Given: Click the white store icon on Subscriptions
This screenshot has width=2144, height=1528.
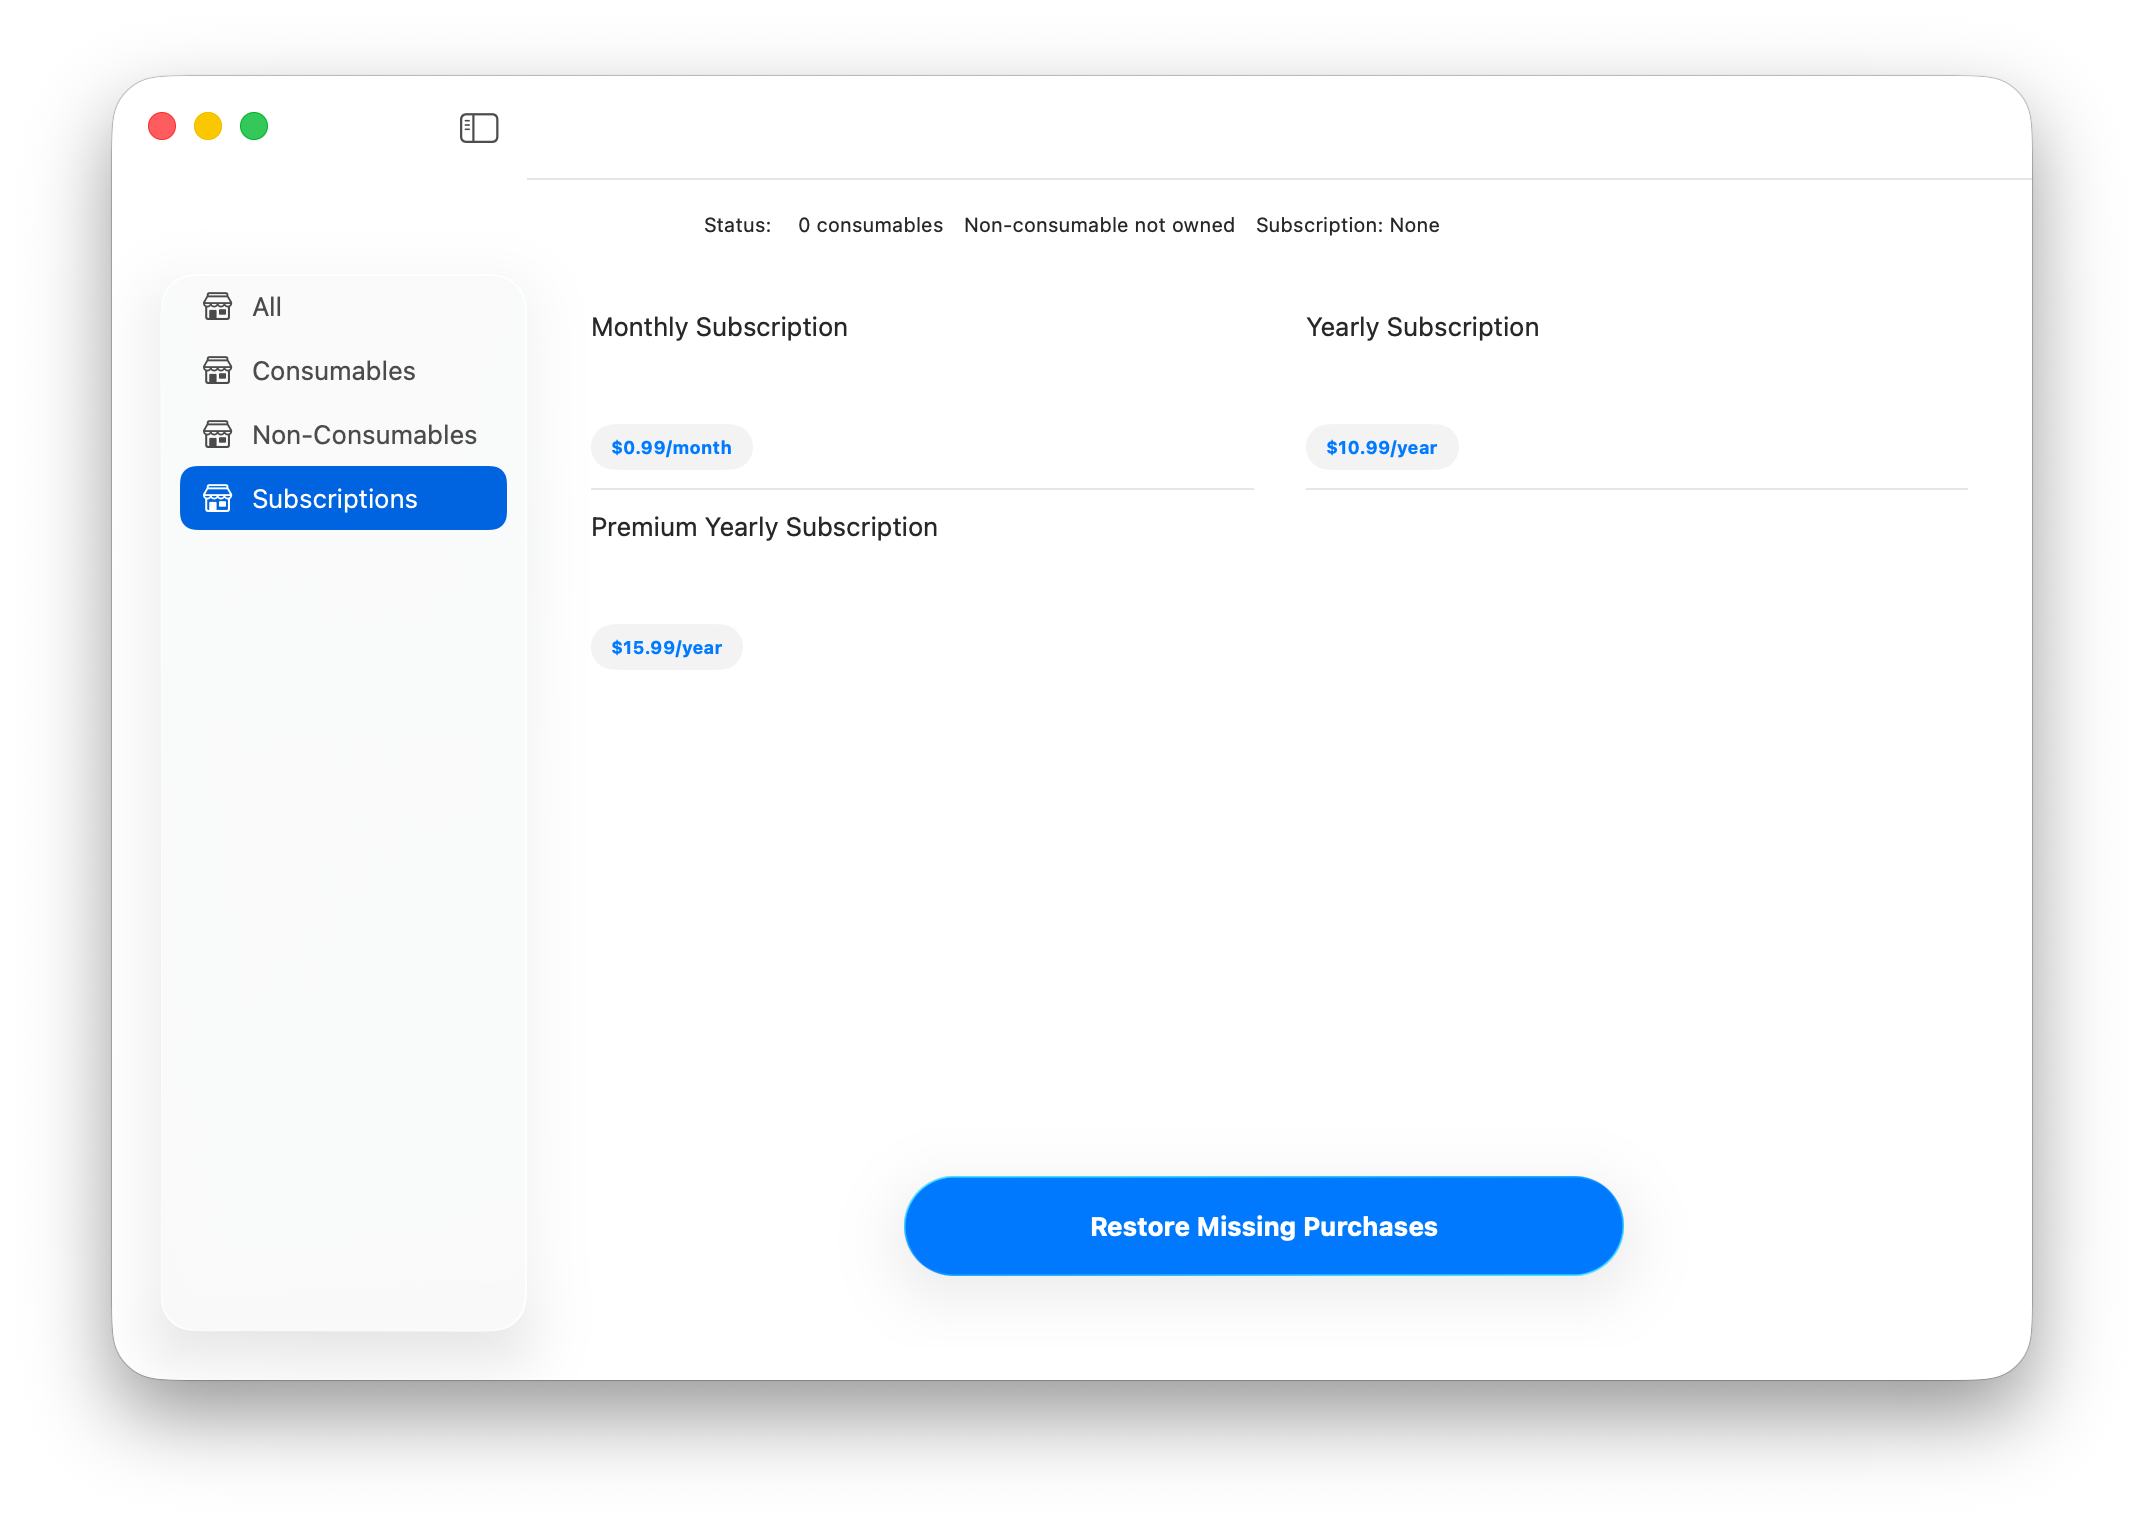Looking at the screenshot, I should click(x=219, y=498).
